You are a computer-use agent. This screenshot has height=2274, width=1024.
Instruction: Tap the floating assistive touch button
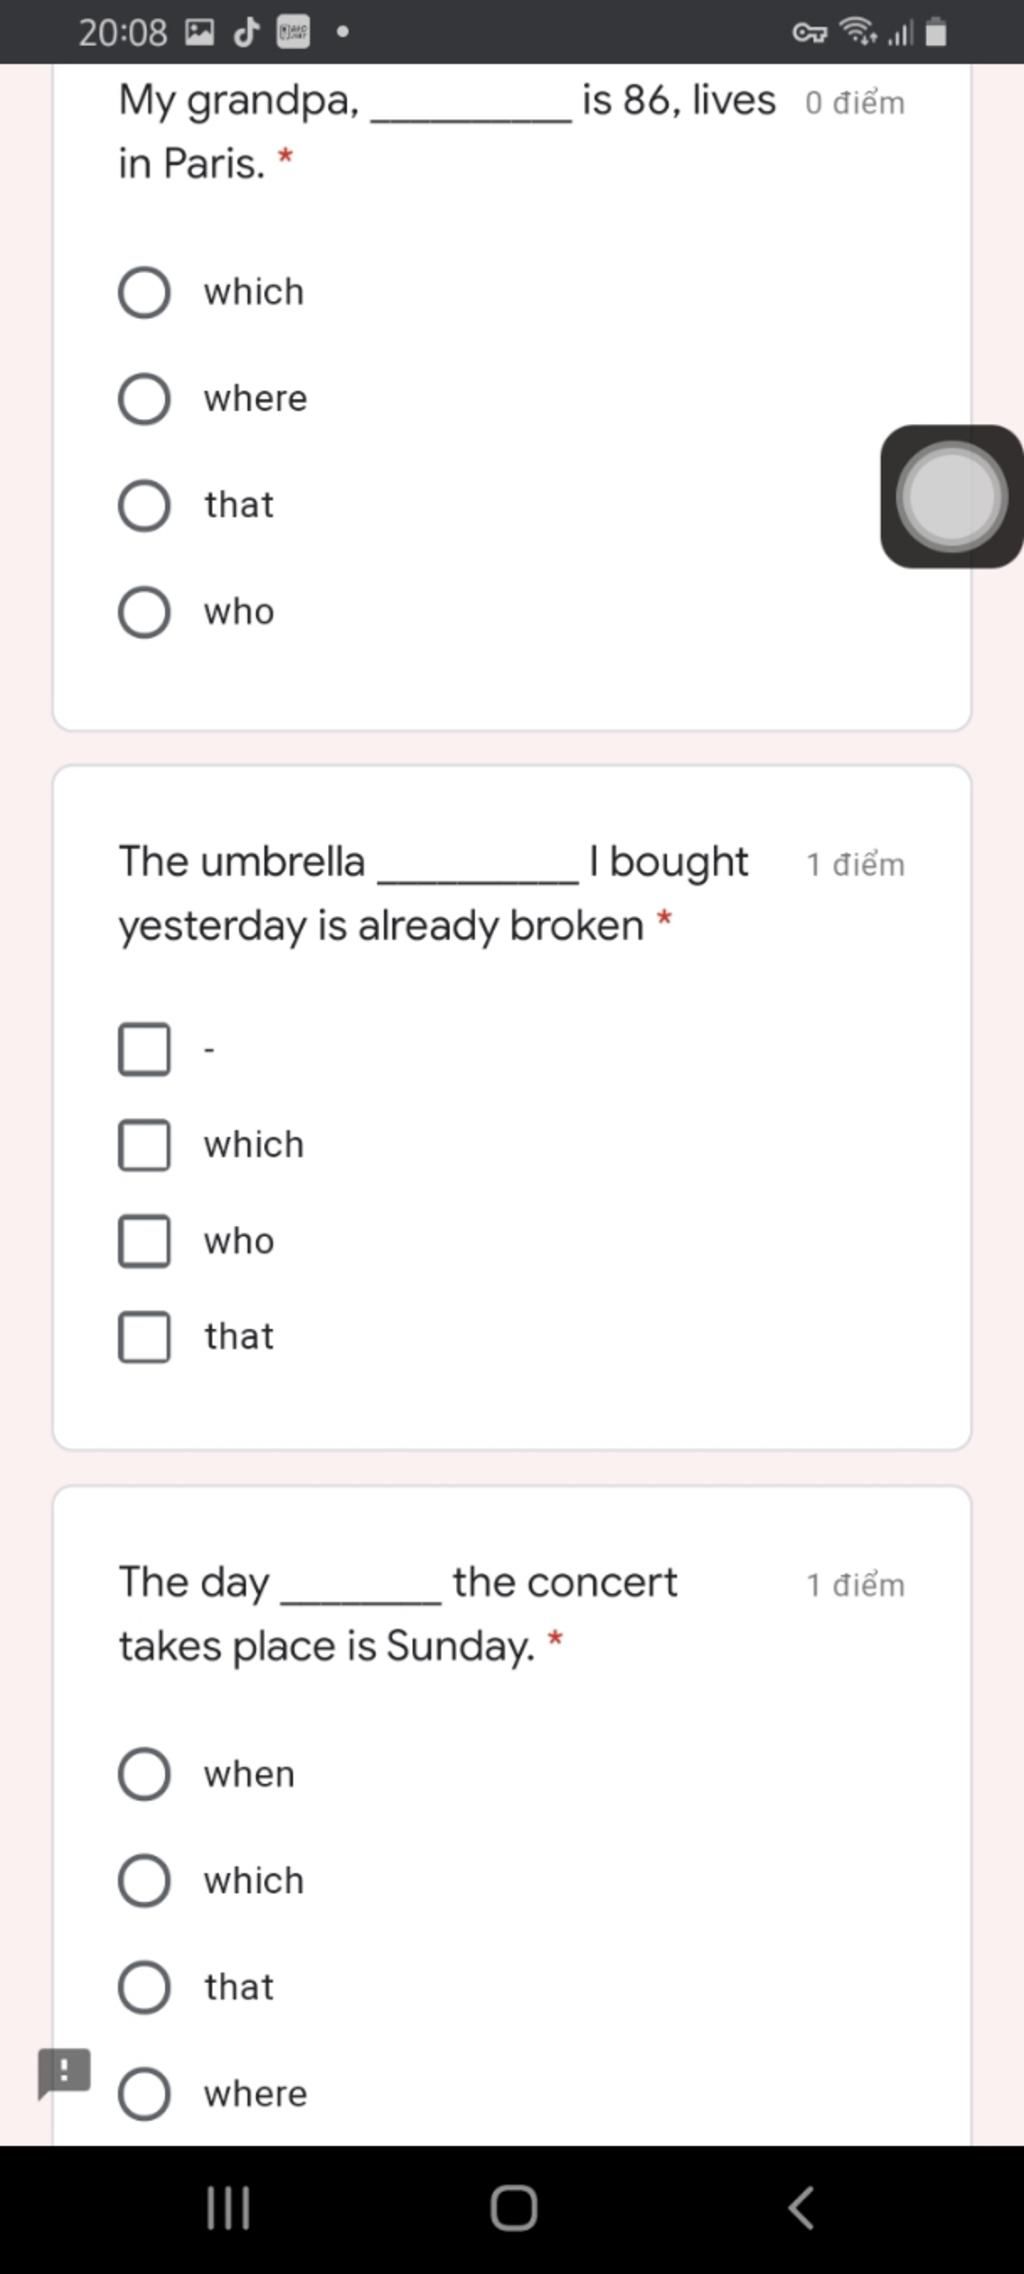click(x=950, y=497)
